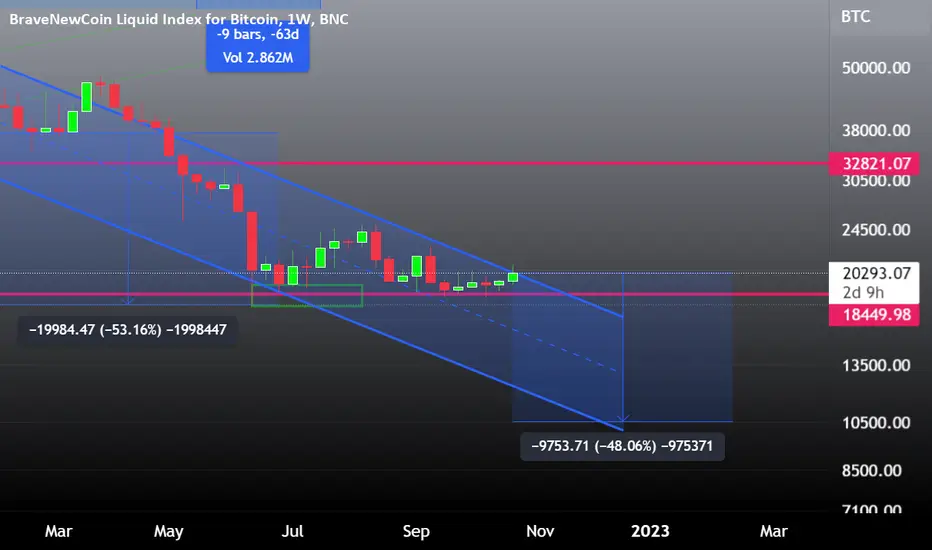Click the 38000.00 price axis label
This screenshot has height=550, width=932.
click(876, 130)
